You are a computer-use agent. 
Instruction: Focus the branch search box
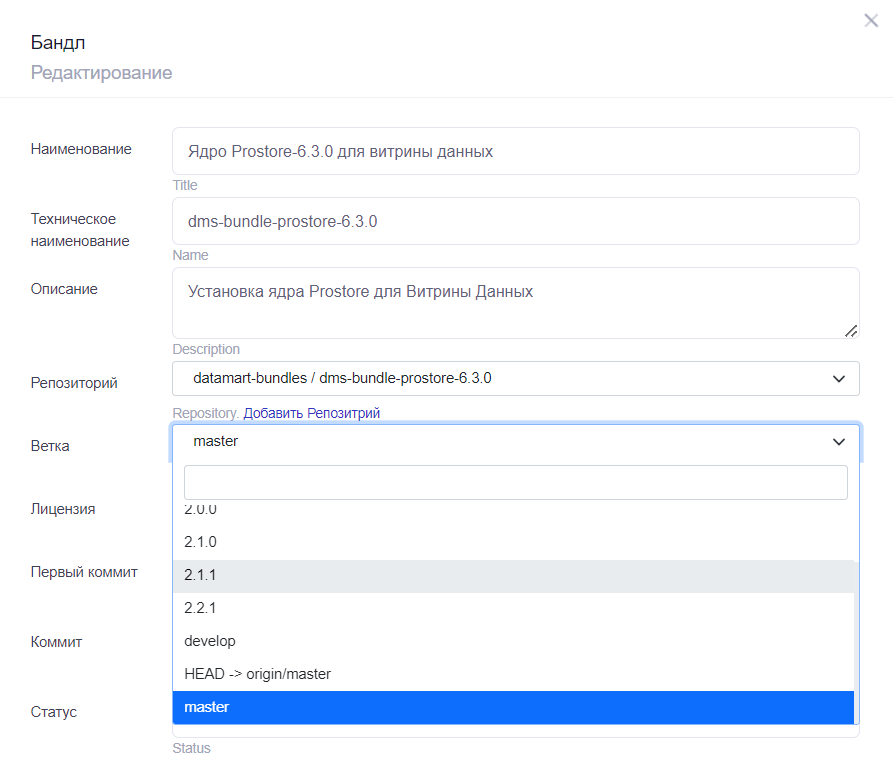[x=515, y=482]
